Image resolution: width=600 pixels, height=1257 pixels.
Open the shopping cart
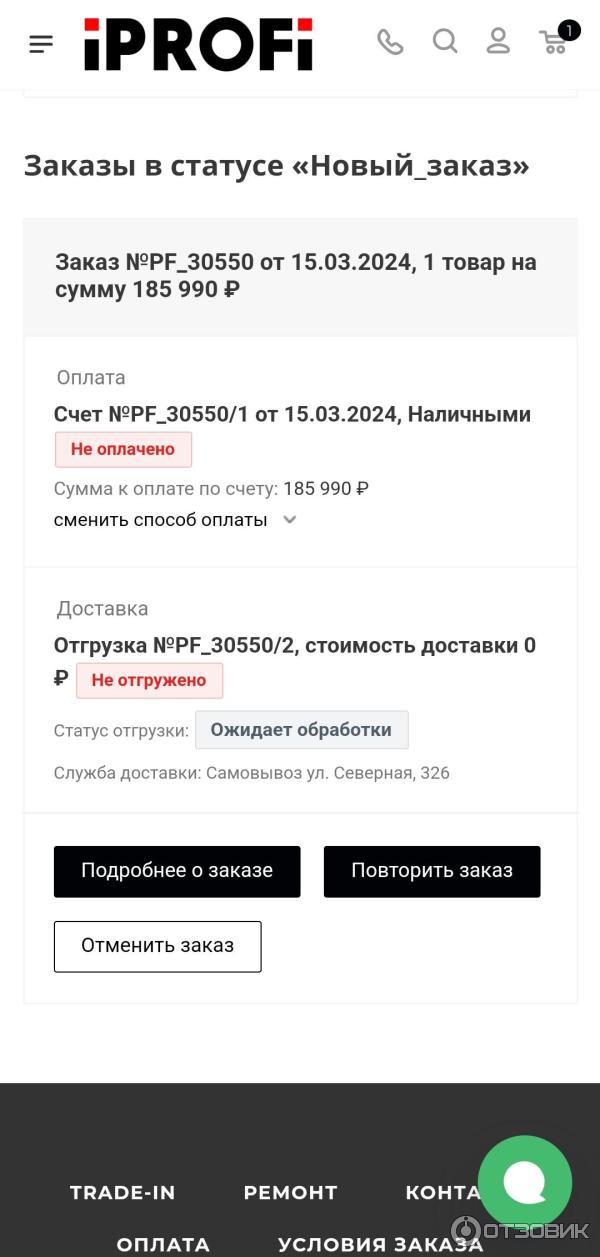(554, 42)
